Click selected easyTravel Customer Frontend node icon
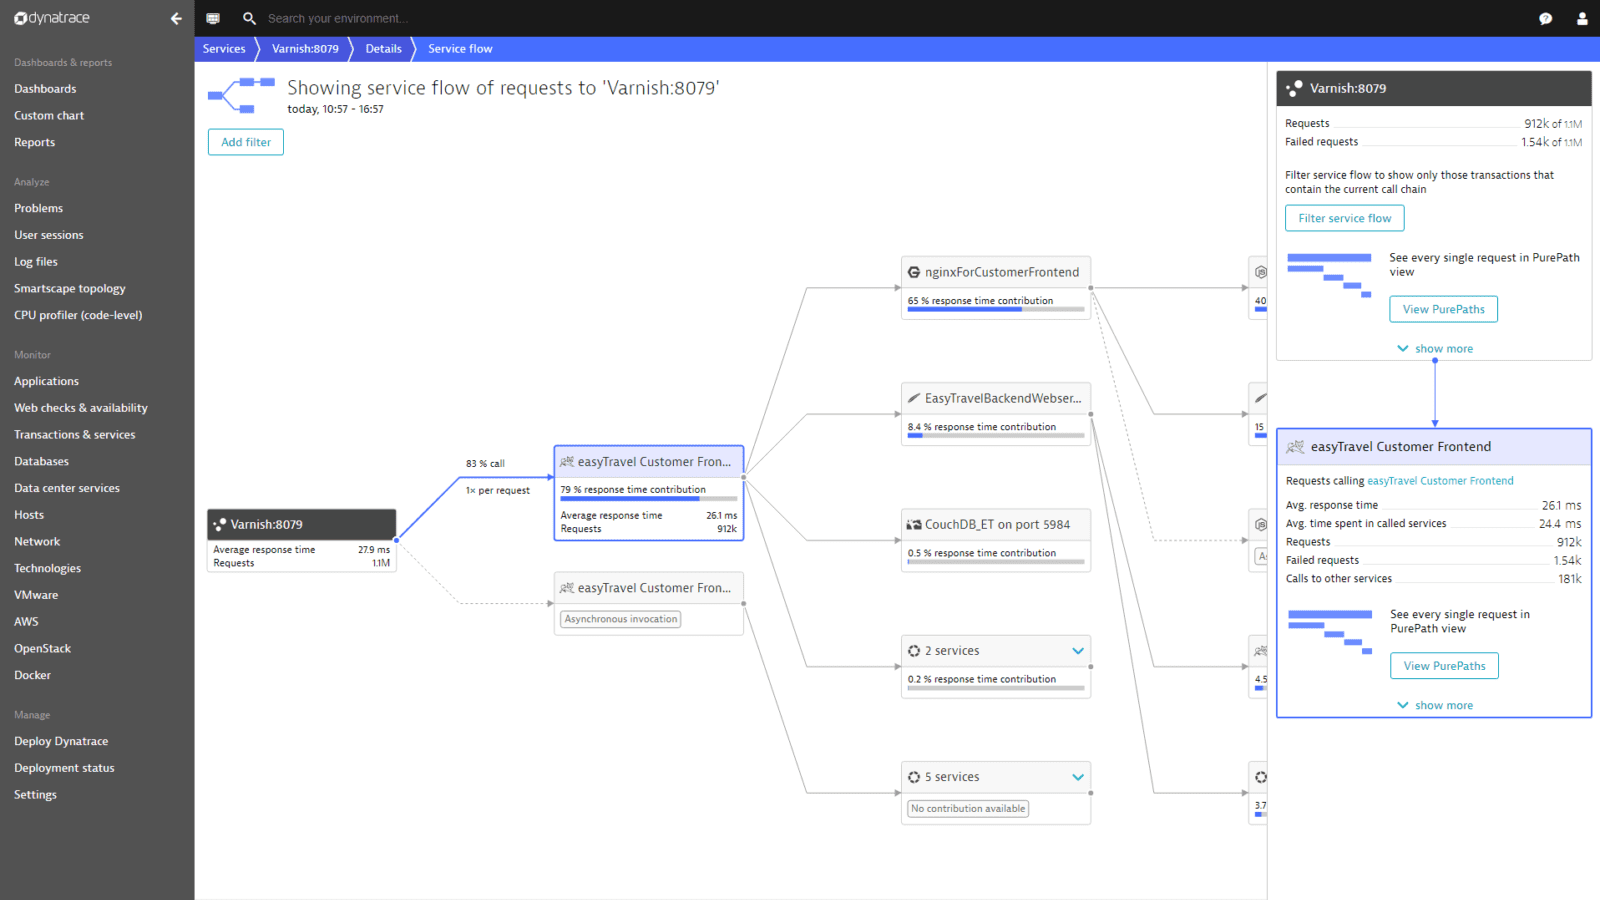The image size is (1600, 900). pos(567,462)
